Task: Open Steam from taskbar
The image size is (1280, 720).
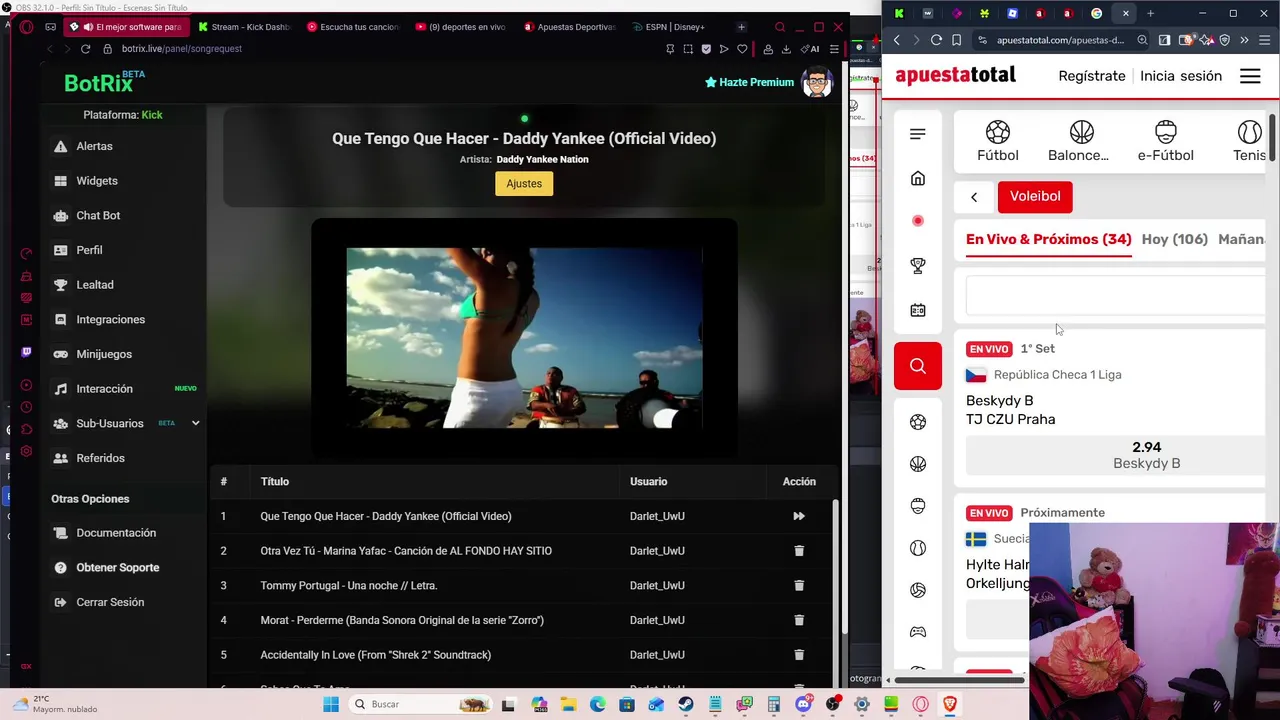Action: pyautogui.click(x=685, y=704)
